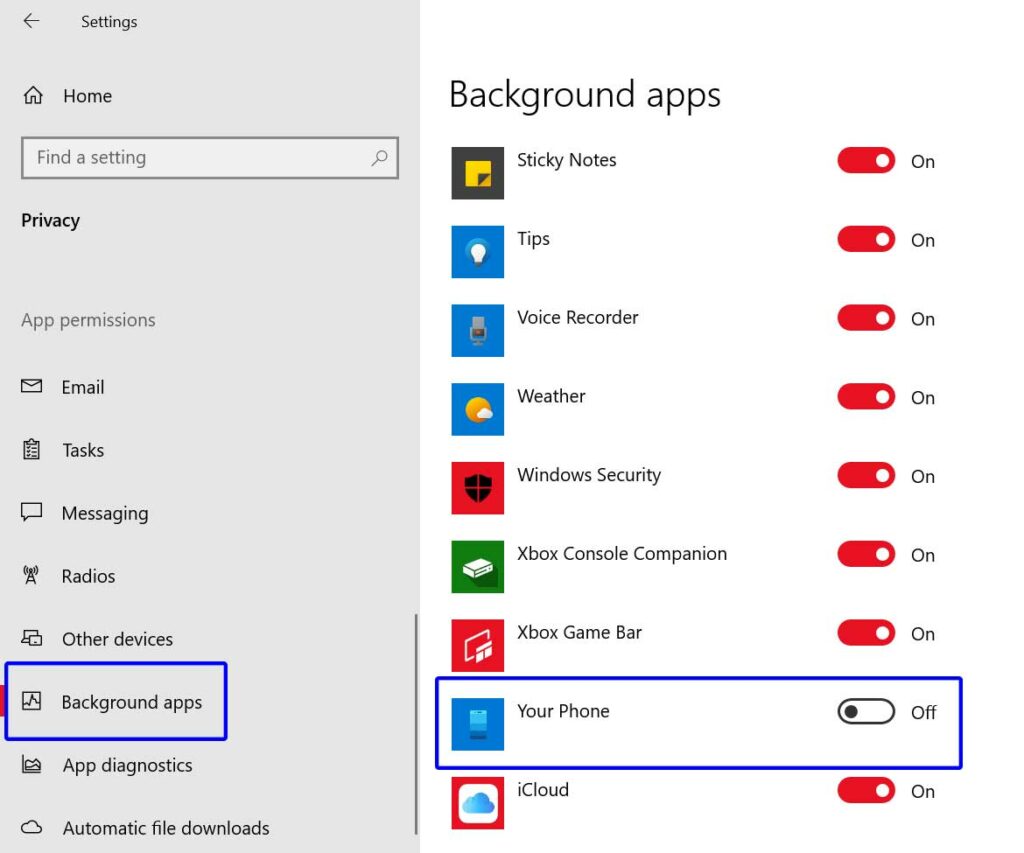This screenshot has width=1024, height=853.
Task: Click the Xbox Game Bar icon
Action: pos(477,645)
